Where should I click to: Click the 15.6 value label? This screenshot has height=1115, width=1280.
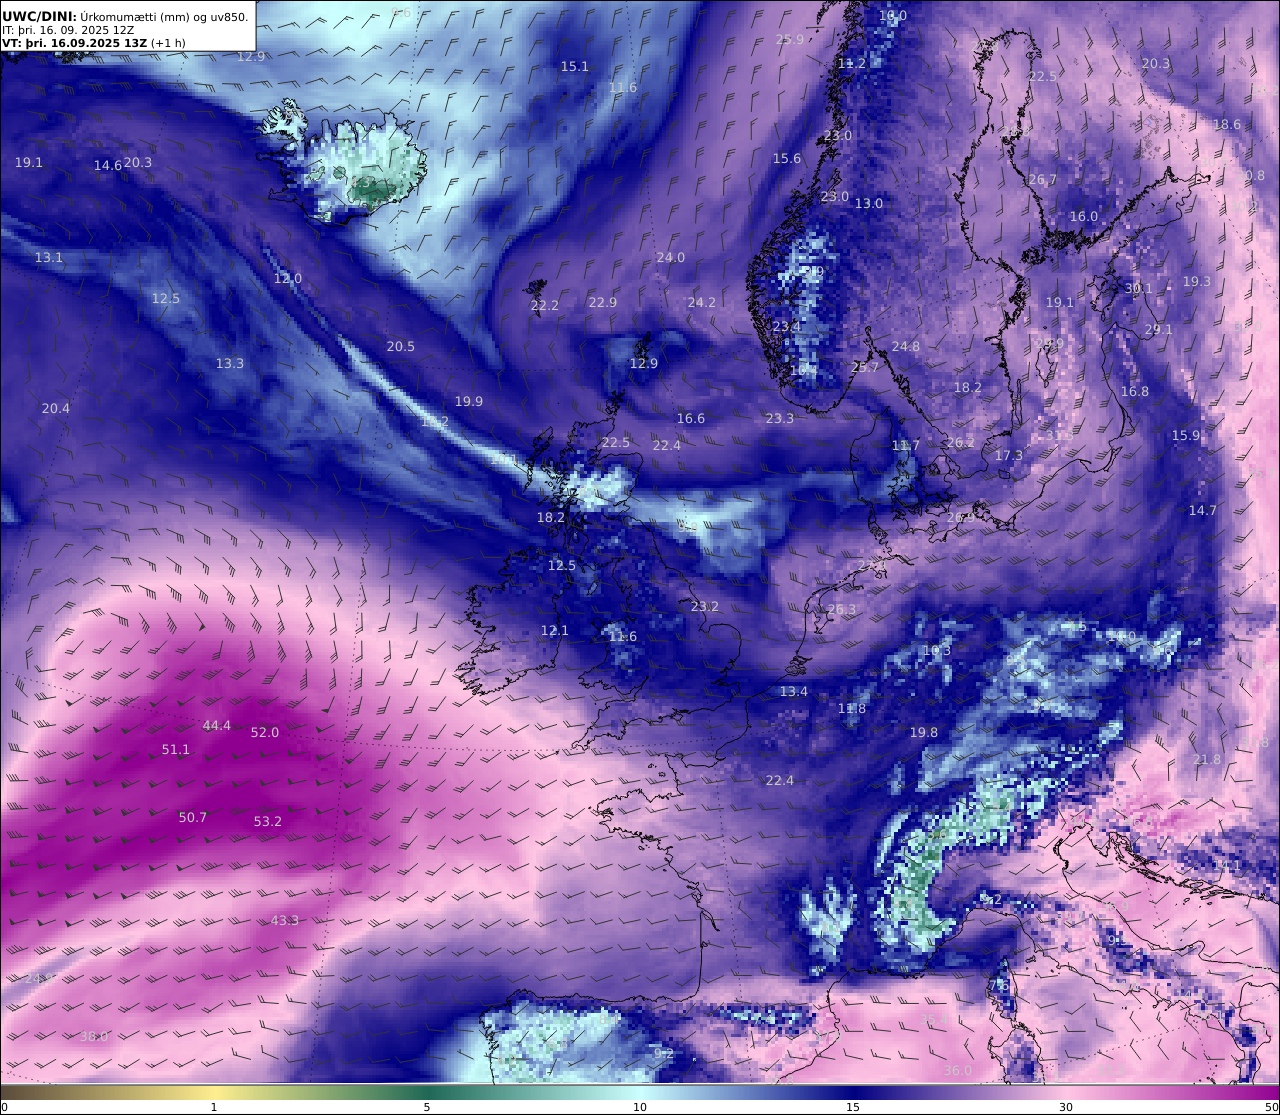pyautogui.click(x=786, y=158)
